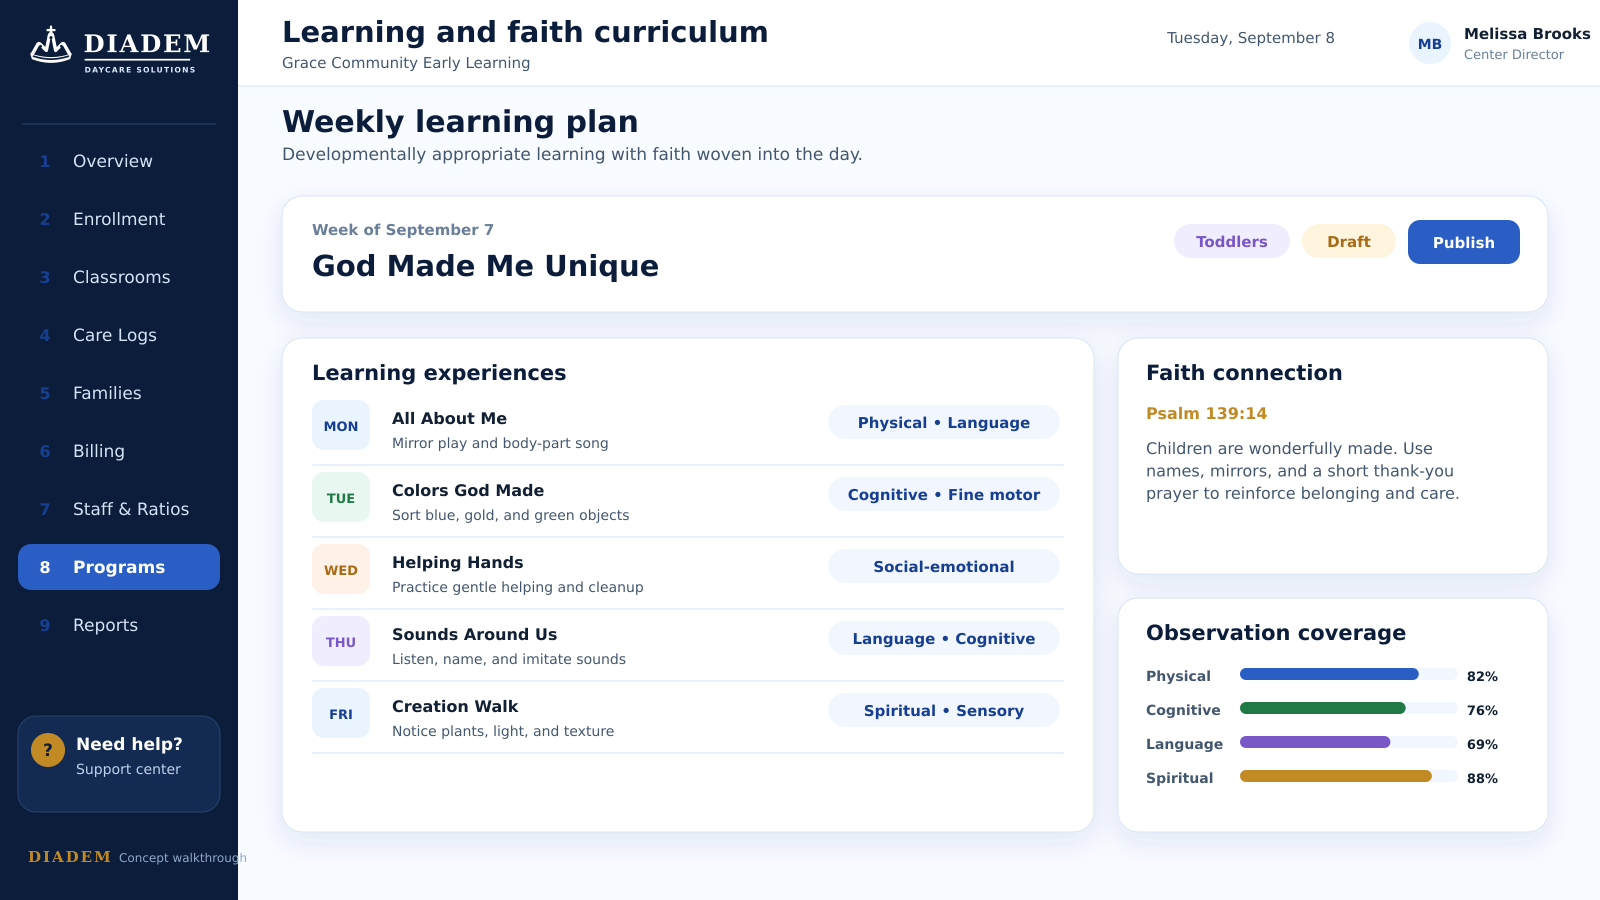Click the Social-emotional domain tag

point(944,566)
